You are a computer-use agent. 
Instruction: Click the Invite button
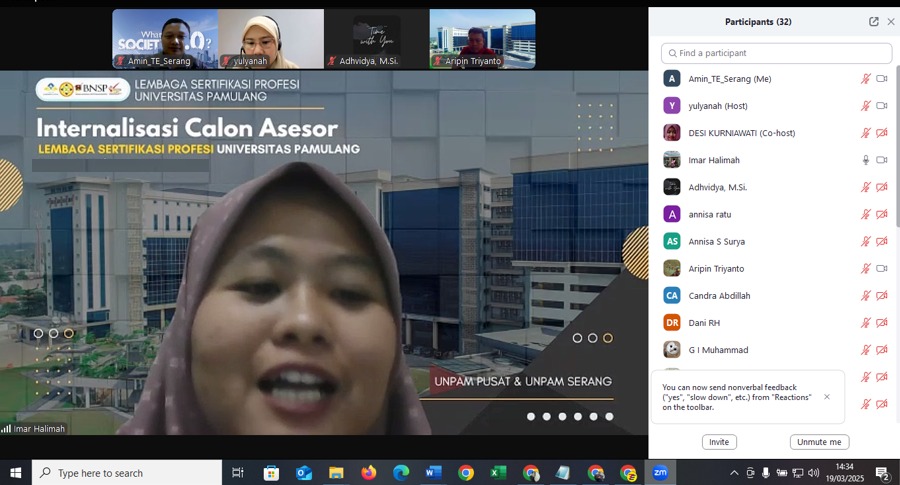pos(719,442)
